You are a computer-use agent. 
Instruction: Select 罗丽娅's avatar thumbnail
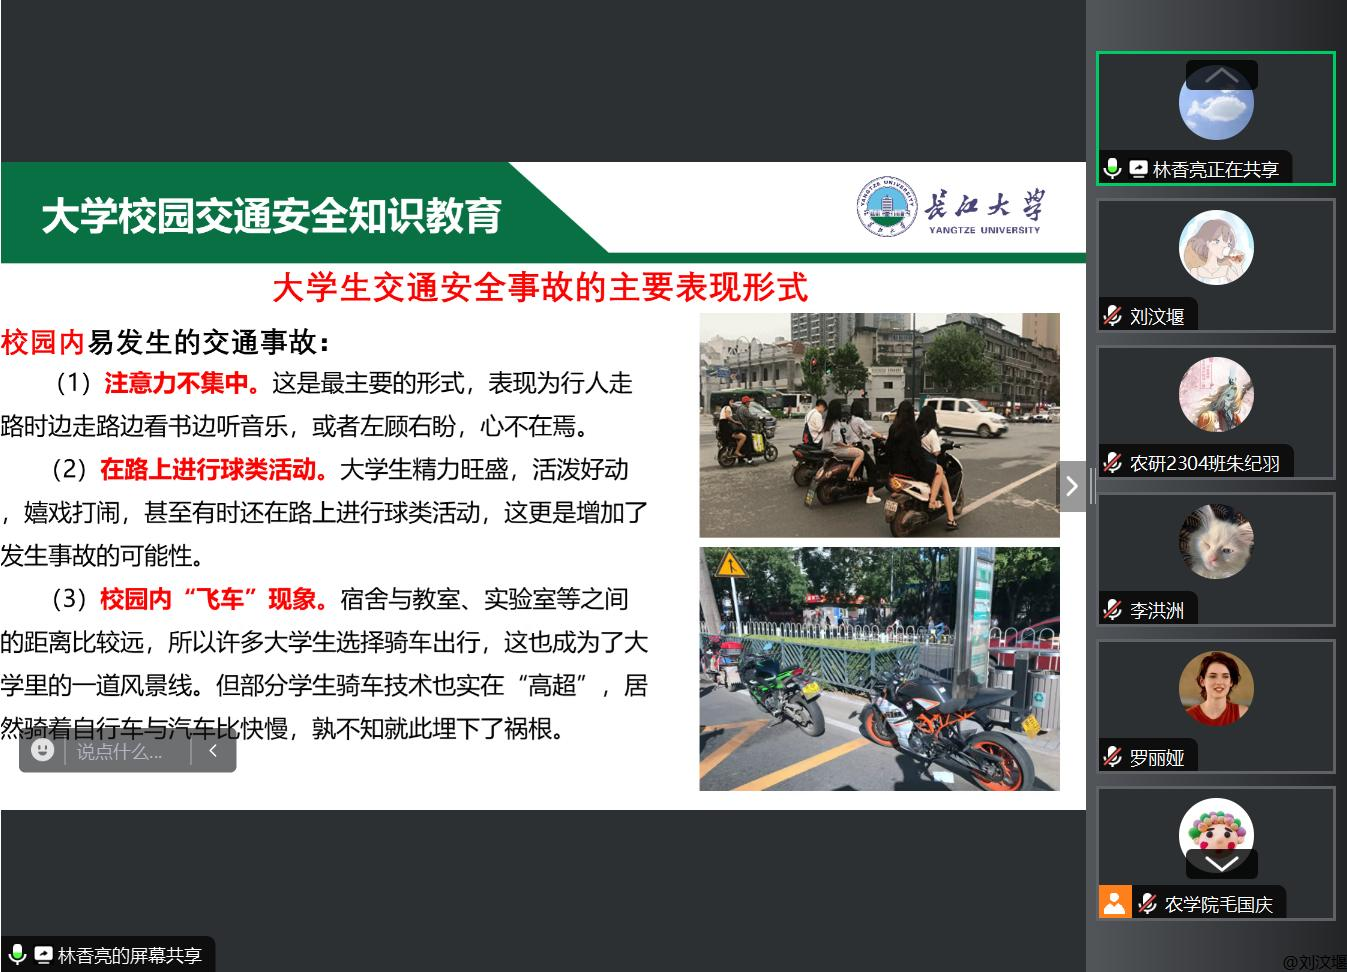1216,689
